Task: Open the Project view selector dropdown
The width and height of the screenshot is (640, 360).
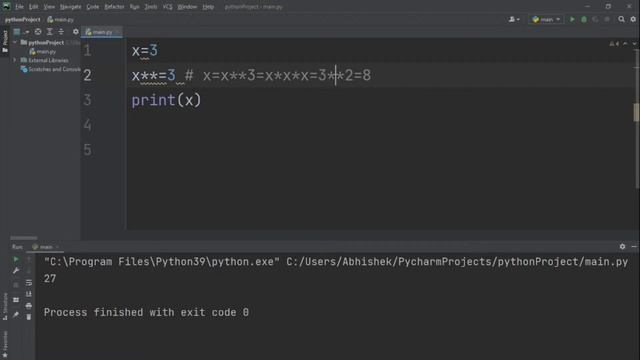Action: [20, 31]
